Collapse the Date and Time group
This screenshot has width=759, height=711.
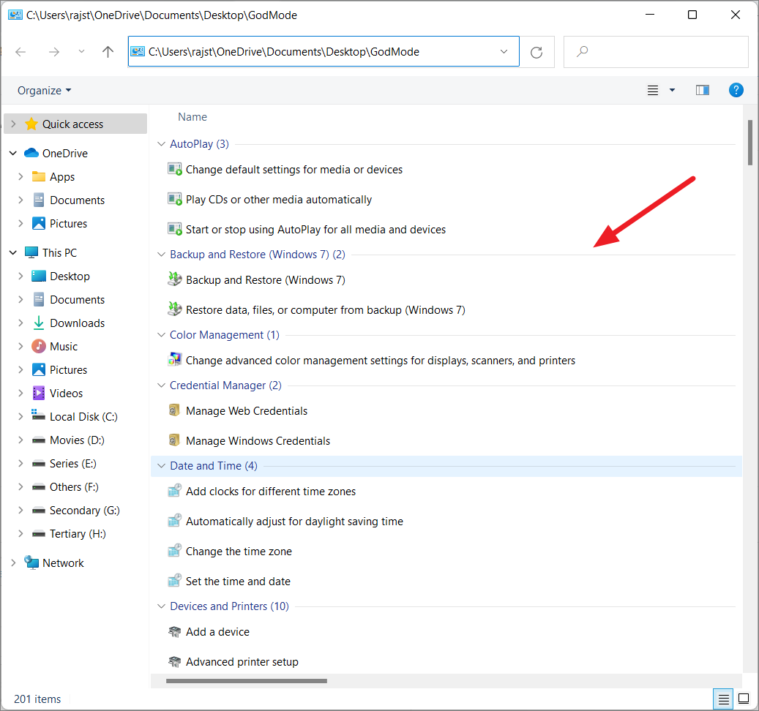pyautogui.click(x=161, y=466)
